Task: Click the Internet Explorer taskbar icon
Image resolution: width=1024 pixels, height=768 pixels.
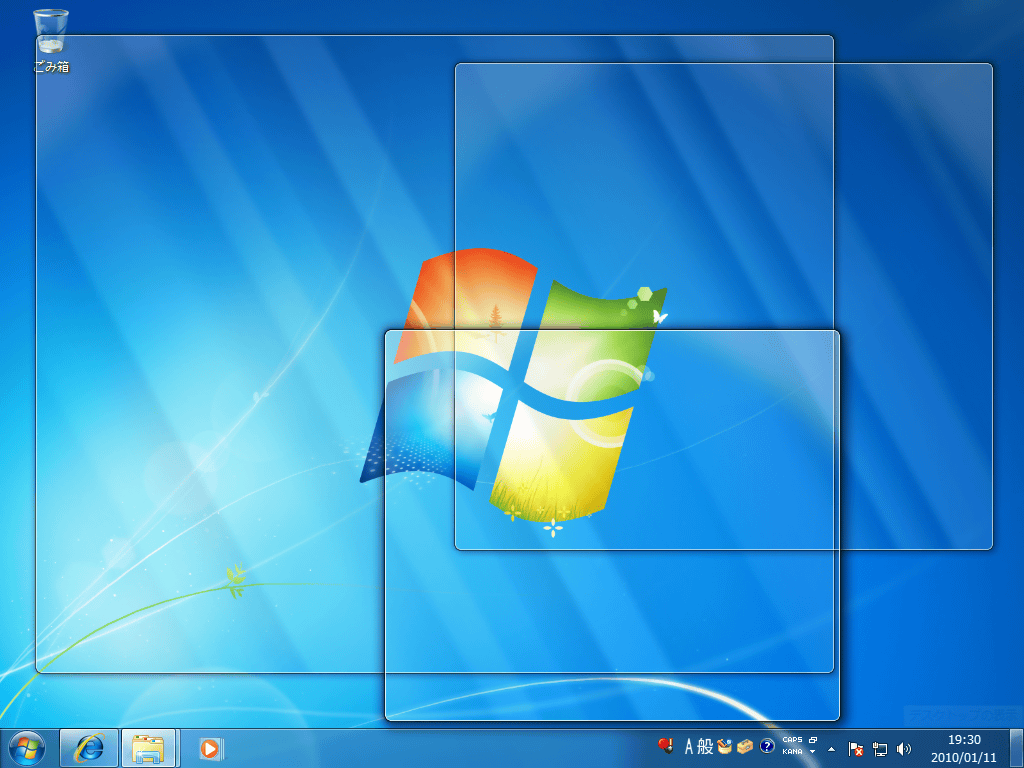Action: pos(89,747)
